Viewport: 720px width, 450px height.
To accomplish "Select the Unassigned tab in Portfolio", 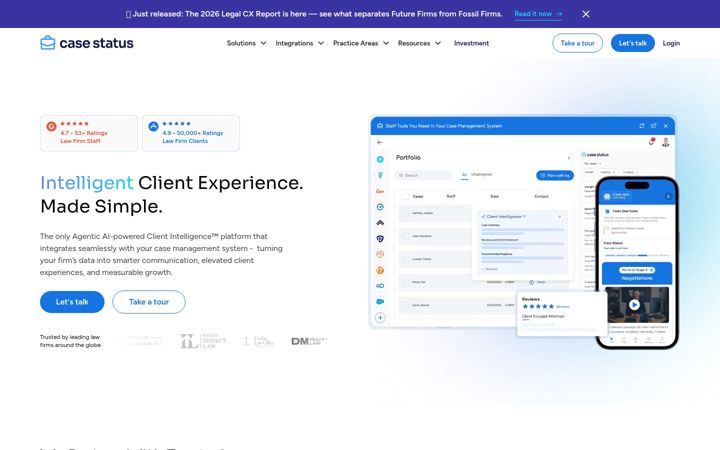I will 481,174.
